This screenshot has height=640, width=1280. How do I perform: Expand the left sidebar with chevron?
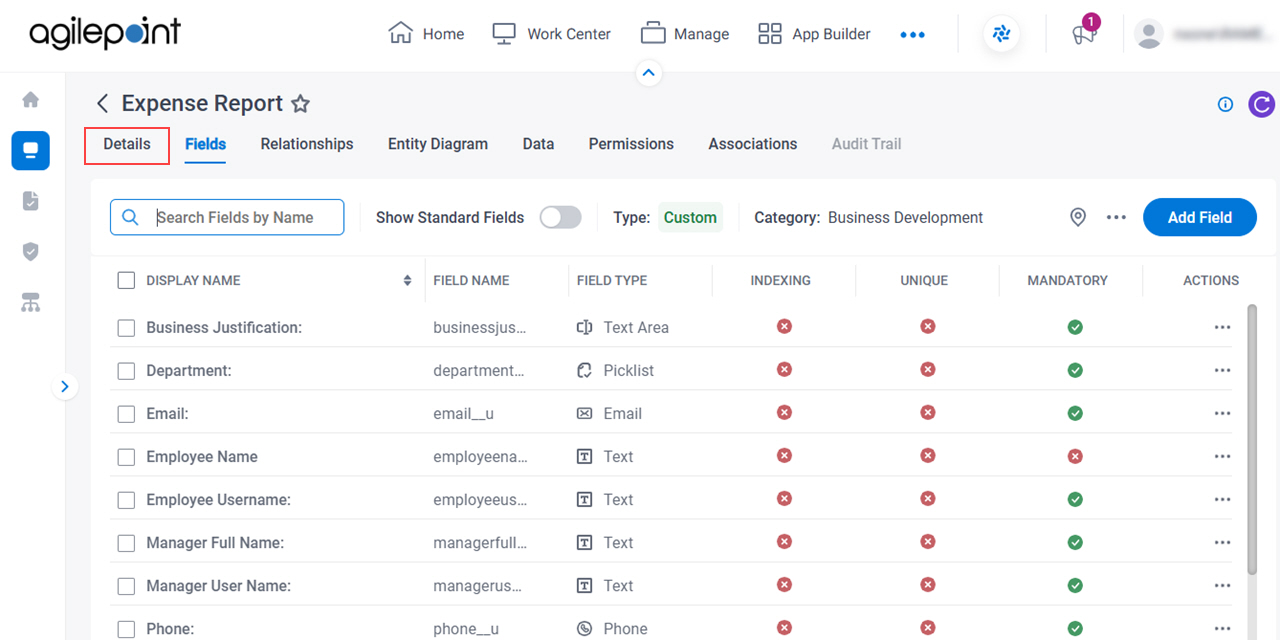tap(65, 386)
